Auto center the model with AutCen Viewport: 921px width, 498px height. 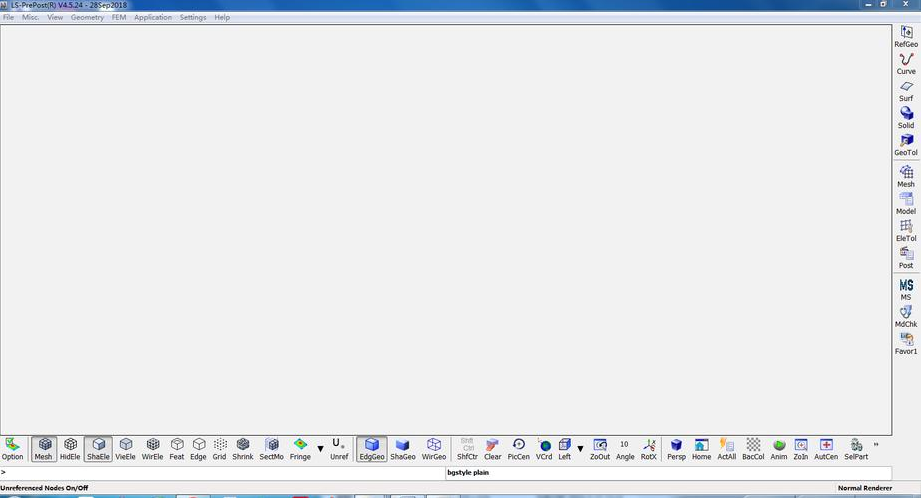tap(826, 449)
